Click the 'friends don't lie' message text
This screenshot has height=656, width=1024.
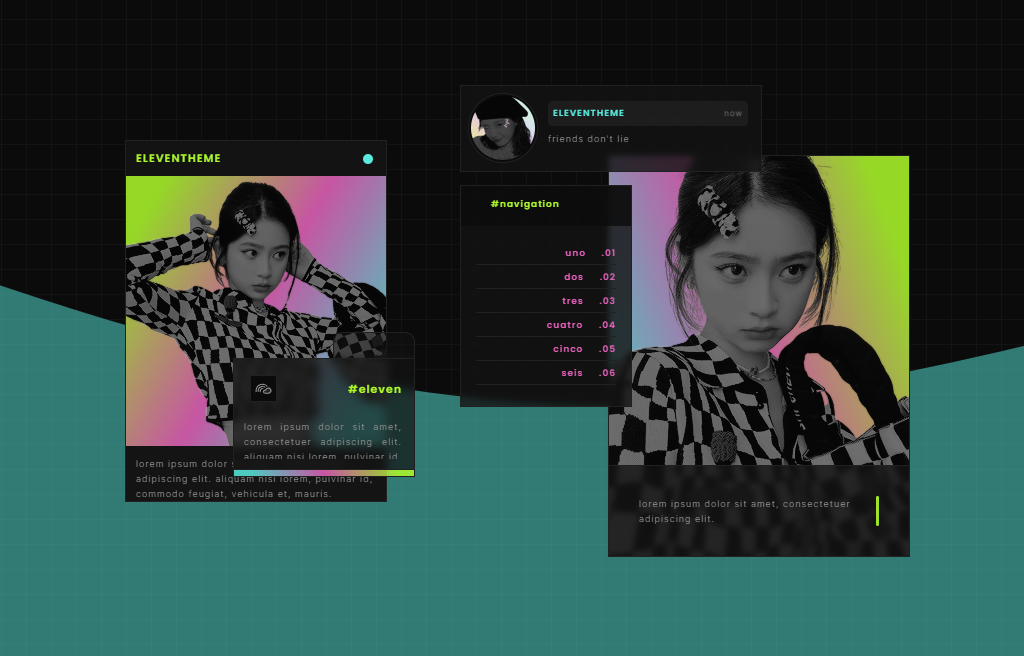(588, 139)
